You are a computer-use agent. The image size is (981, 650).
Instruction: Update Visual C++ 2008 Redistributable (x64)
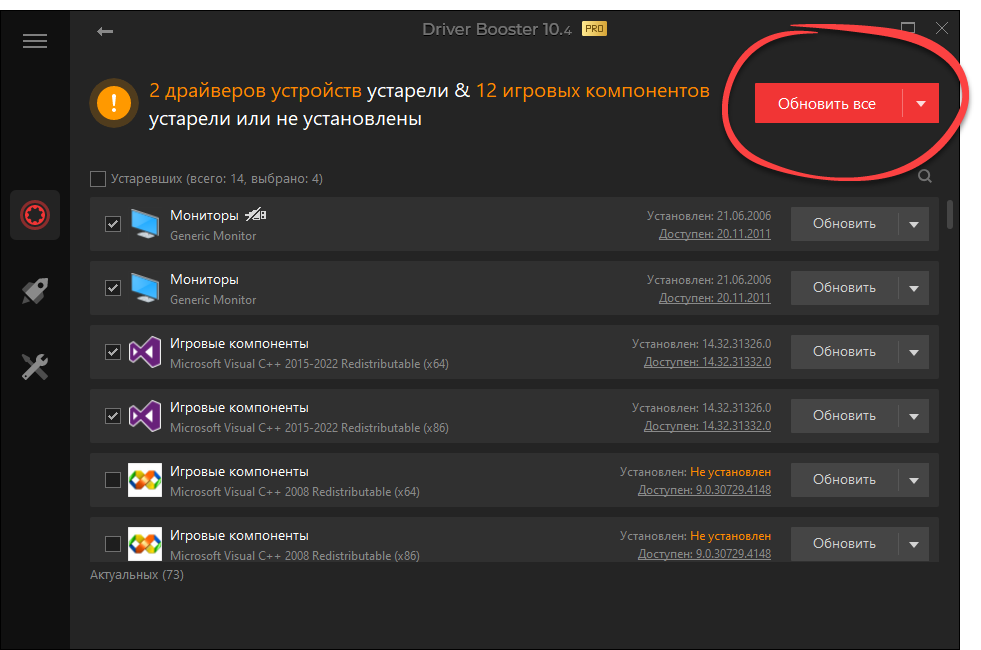pyautogui.click(x=845, y=480)
